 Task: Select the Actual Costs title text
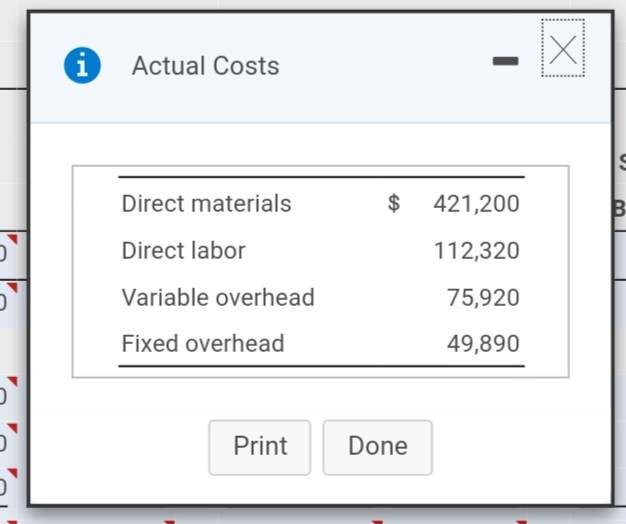[206, 65]
